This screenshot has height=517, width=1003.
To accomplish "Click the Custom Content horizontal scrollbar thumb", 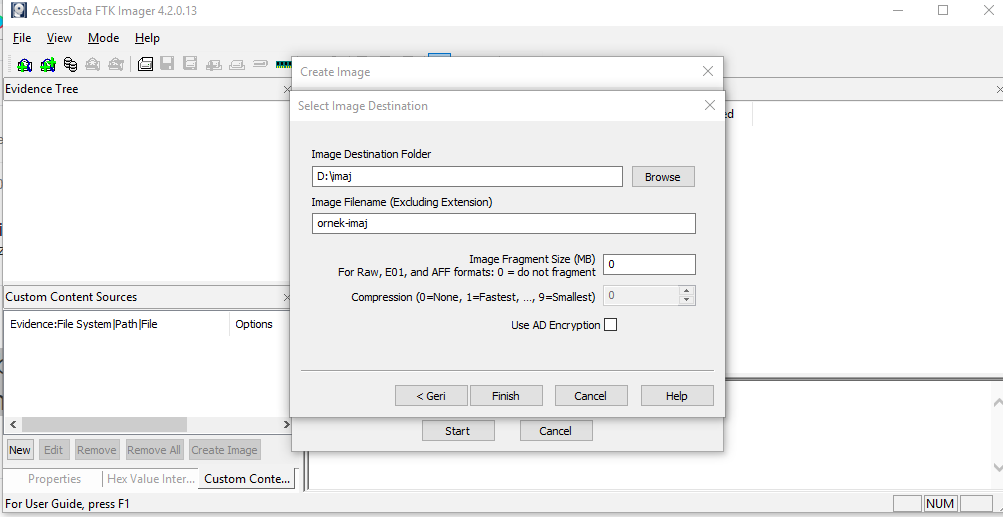I will [104, 425].
